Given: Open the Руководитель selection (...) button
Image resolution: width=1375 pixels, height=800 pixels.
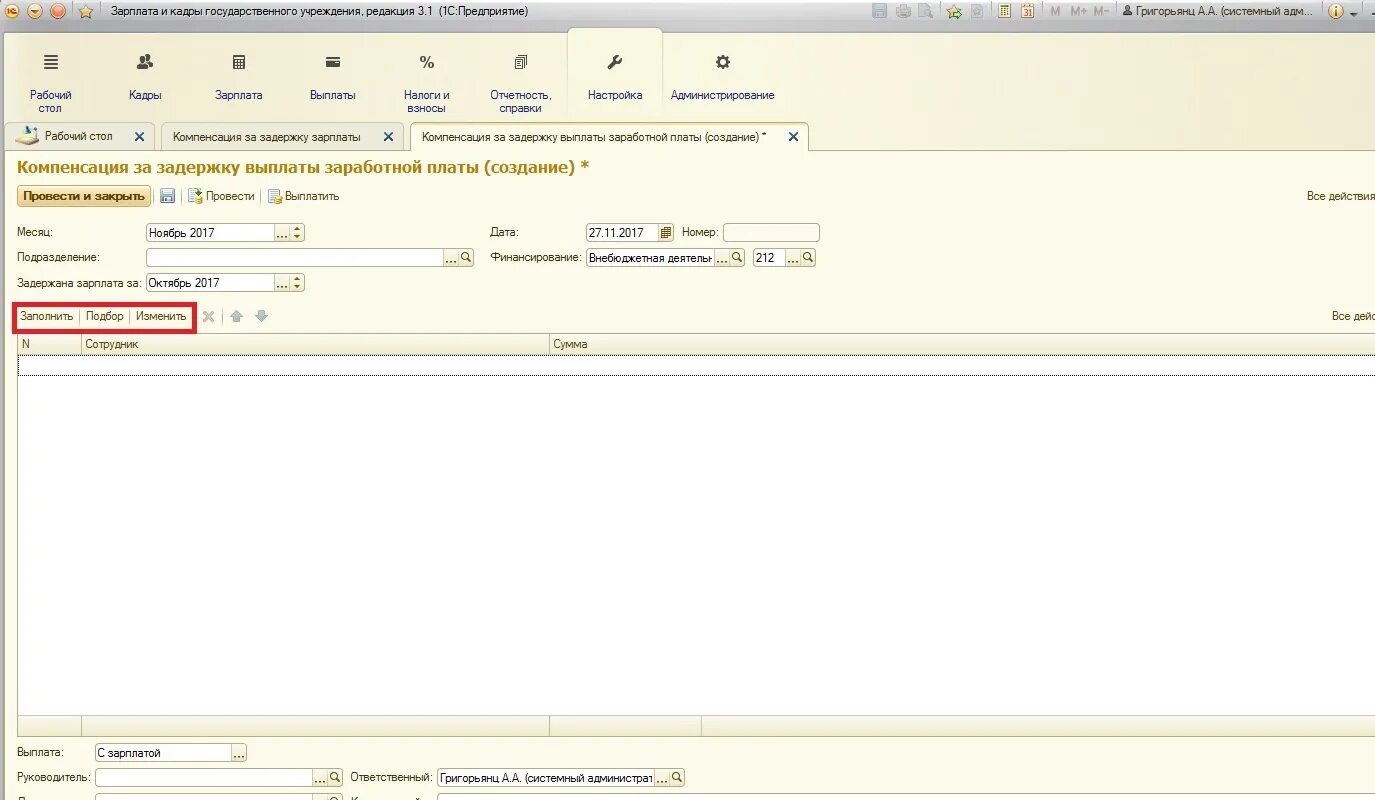Looking at the screenshot, I should click(x=320, y=777).
